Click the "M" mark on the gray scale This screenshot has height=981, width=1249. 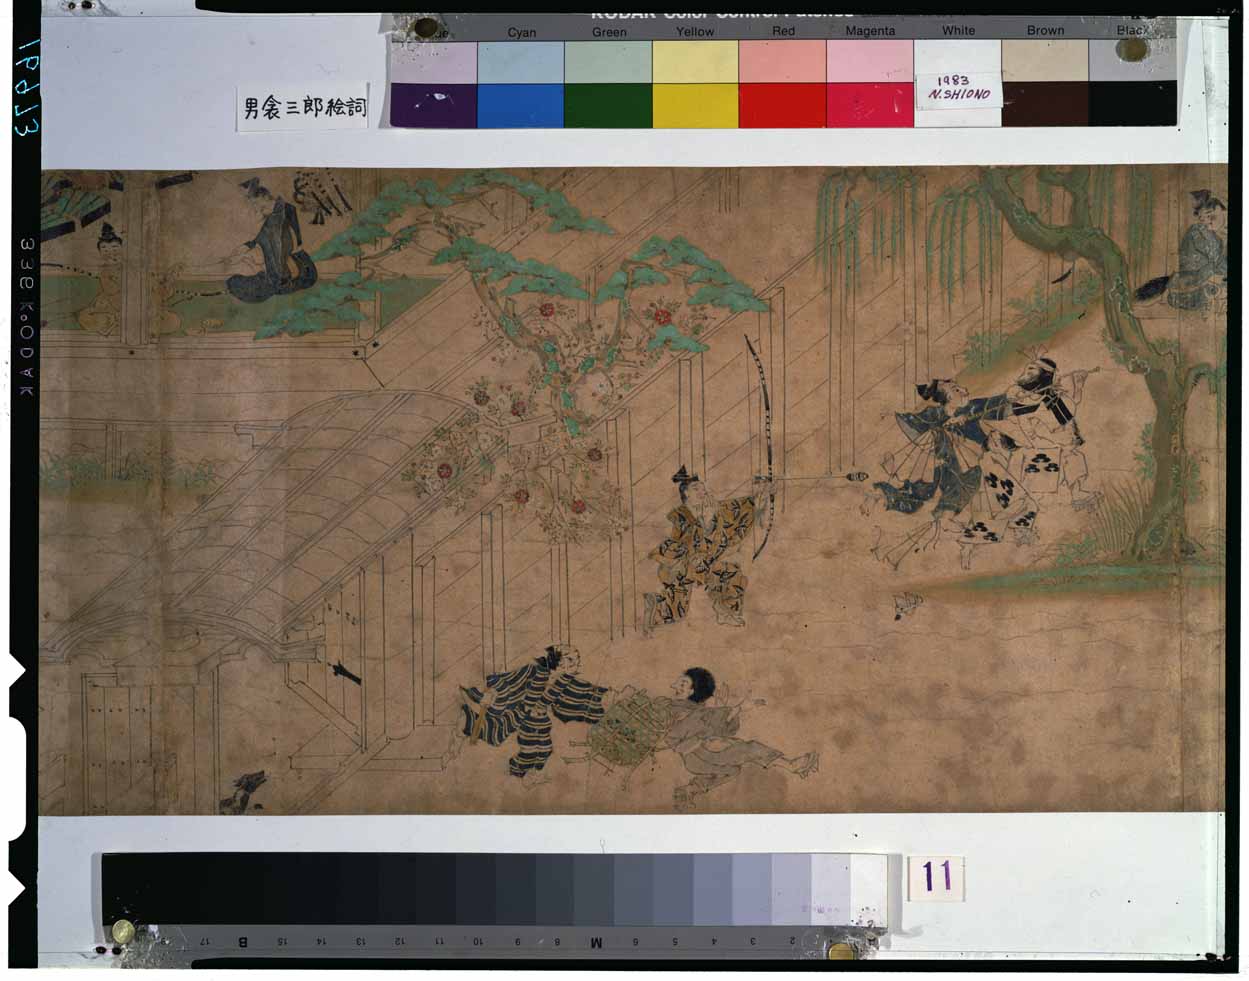tap(597, 942)
